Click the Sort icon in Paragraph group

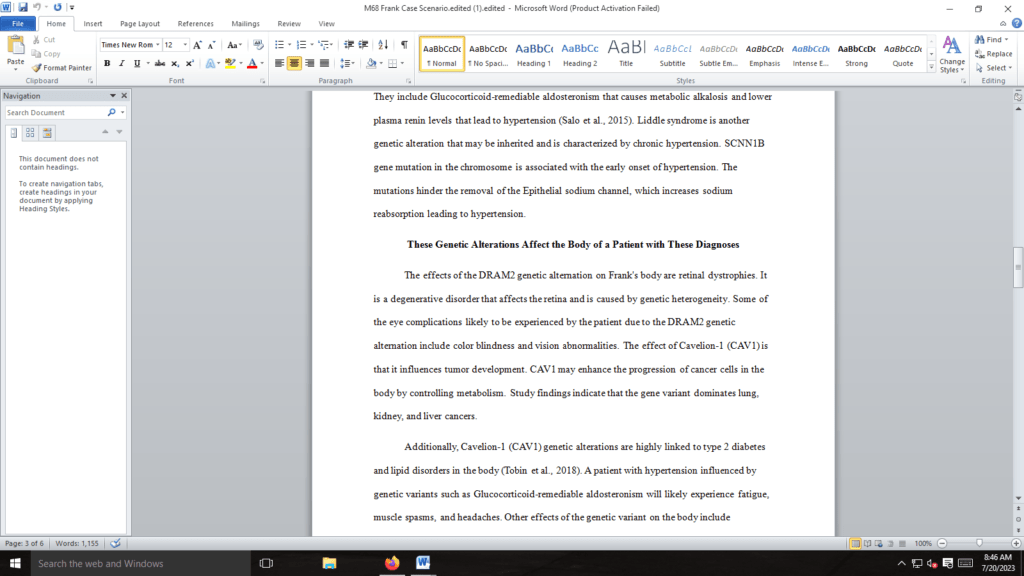[x=385, y=45]
